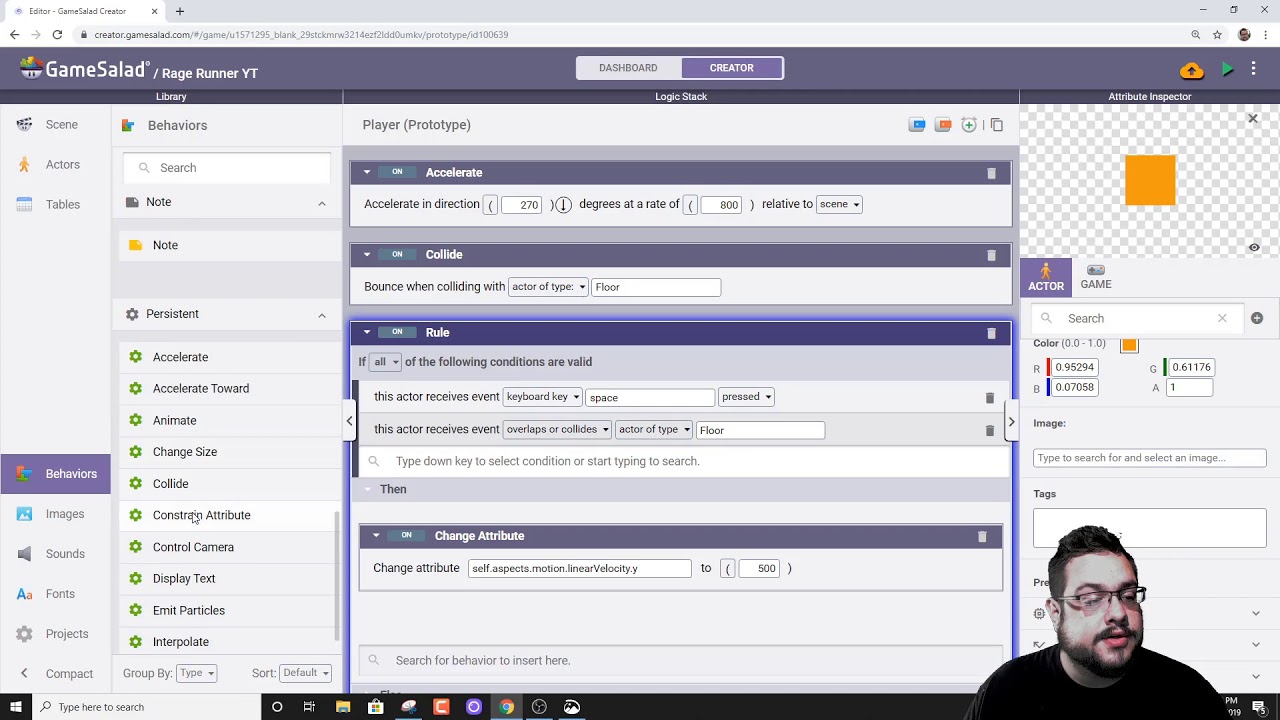Viewport: 1280px width, 720px height.
Task: Open the keyboard key event dropdown
Action: pyautogui.click(x=543, y=397)
